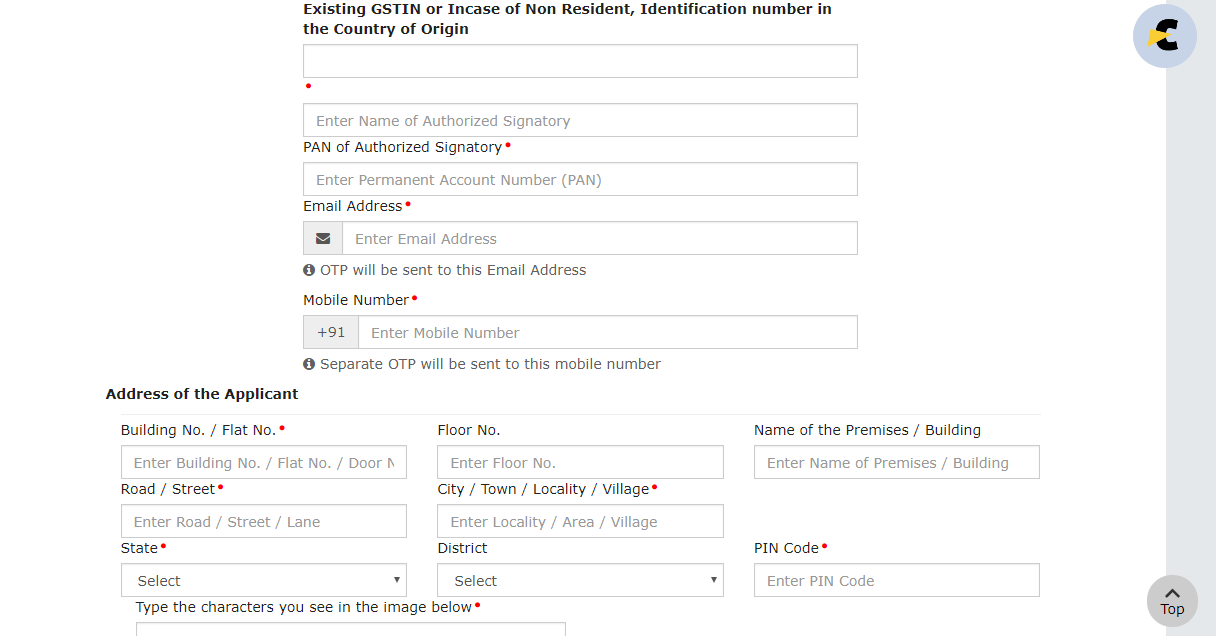Viewport: 1216px width, 636px height.
Task: Click the Road / Street / Lane field
Action: pos(264,522)
